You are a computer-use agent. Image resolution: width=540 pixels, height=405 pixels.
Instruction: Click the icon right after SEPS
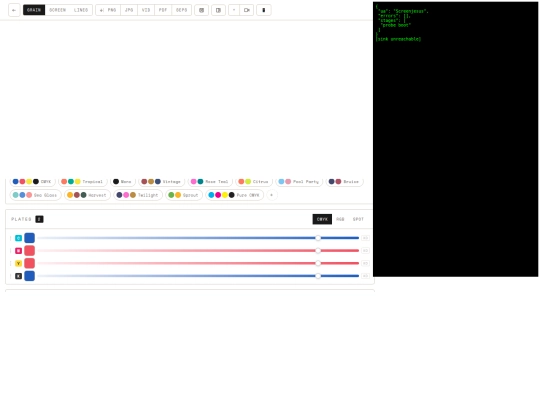click(201, 10)
